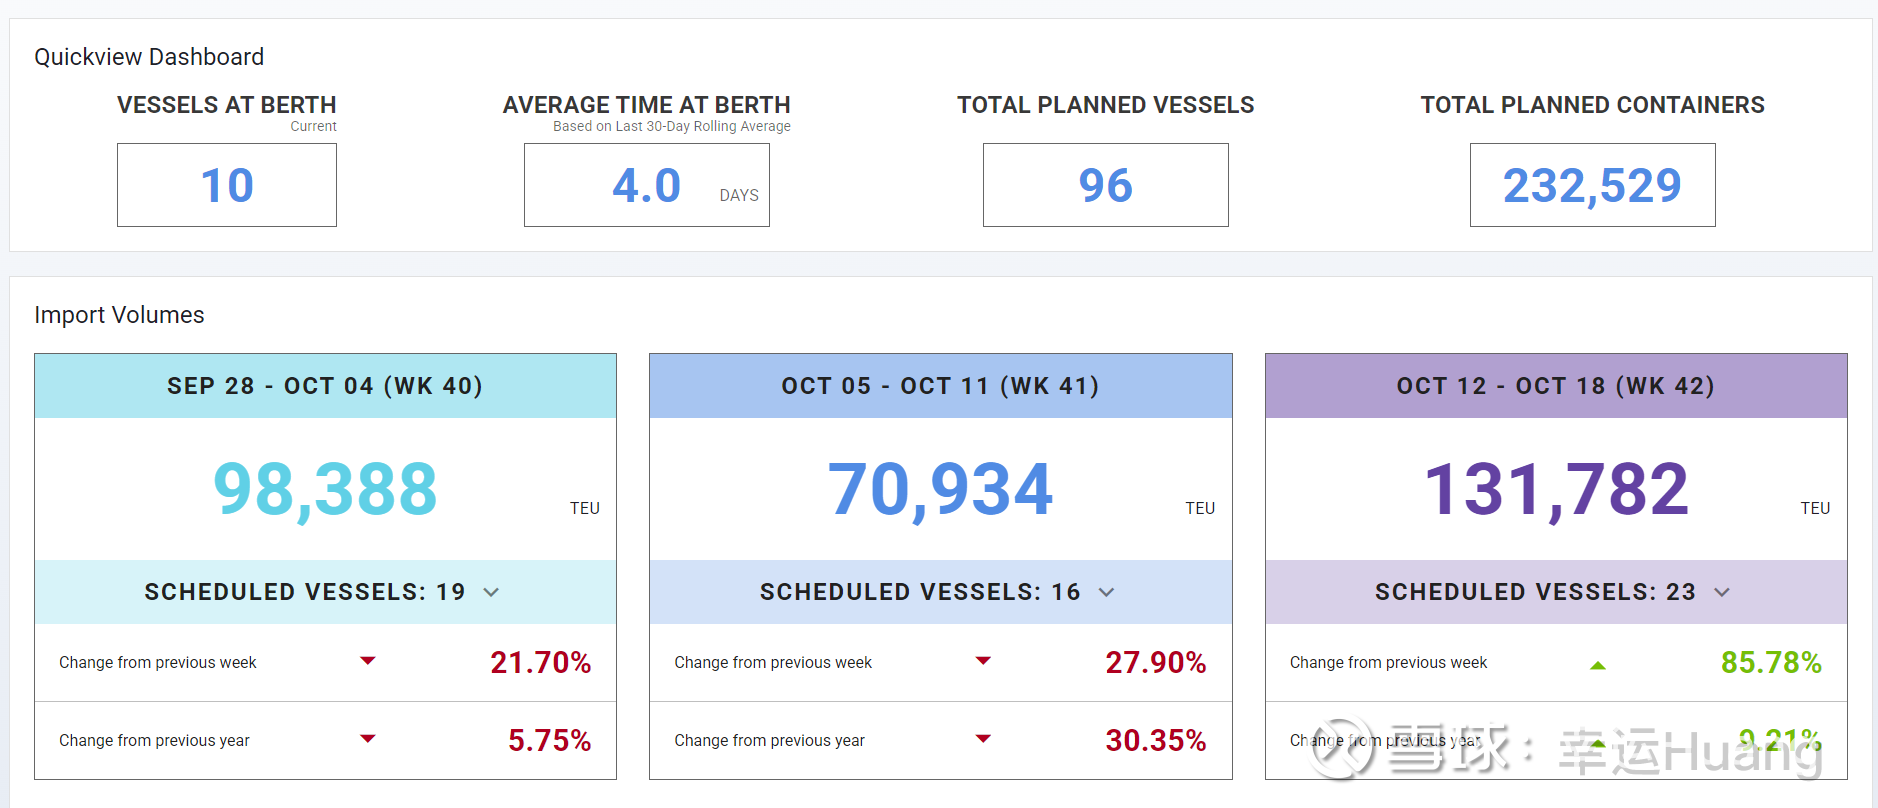Select the Sep 28 - Oct 04 (WK 40) header

click(x=325, y=386)
